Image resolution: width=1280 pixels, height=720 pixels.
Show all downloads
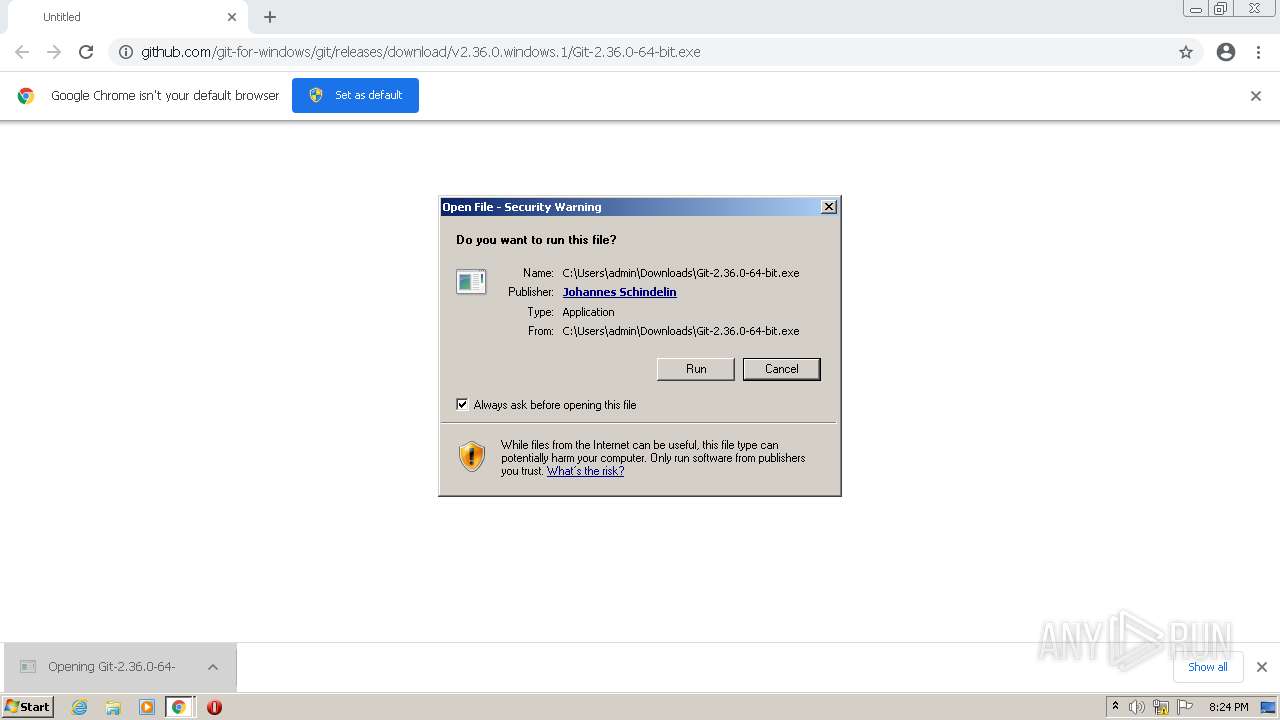pyautogui.click(x=1207, y=667)
